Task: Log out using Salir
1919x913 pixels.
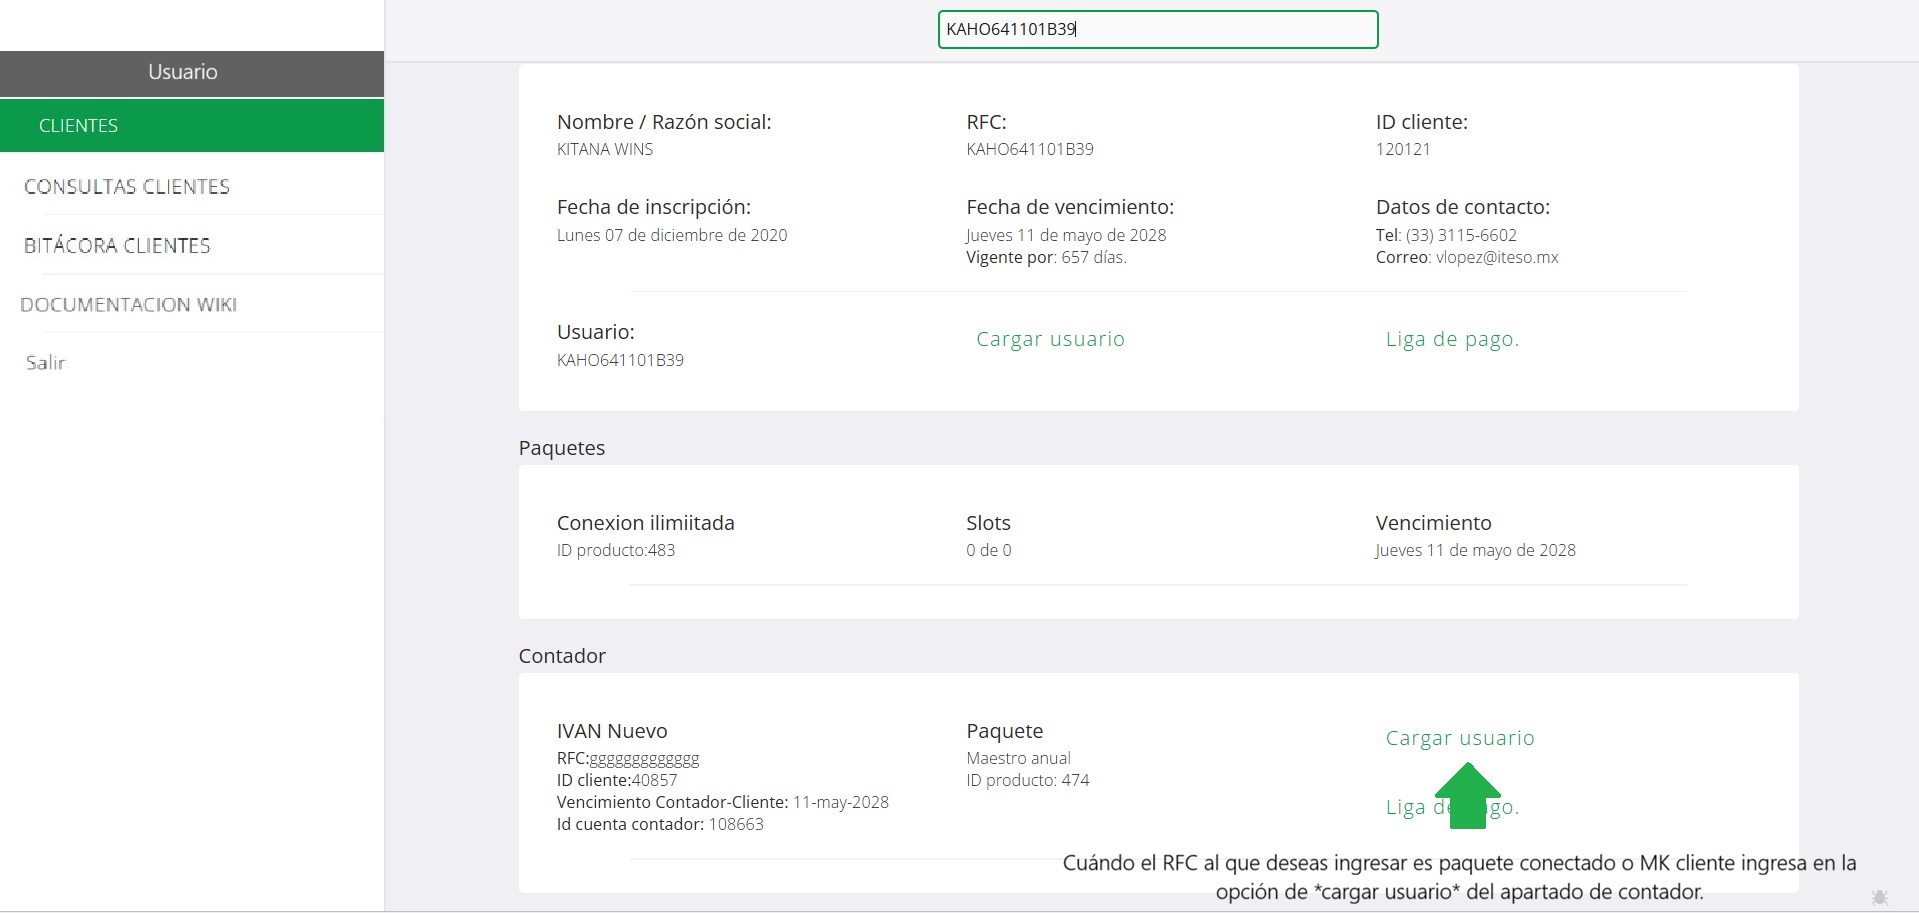Action: pos(45,363)
